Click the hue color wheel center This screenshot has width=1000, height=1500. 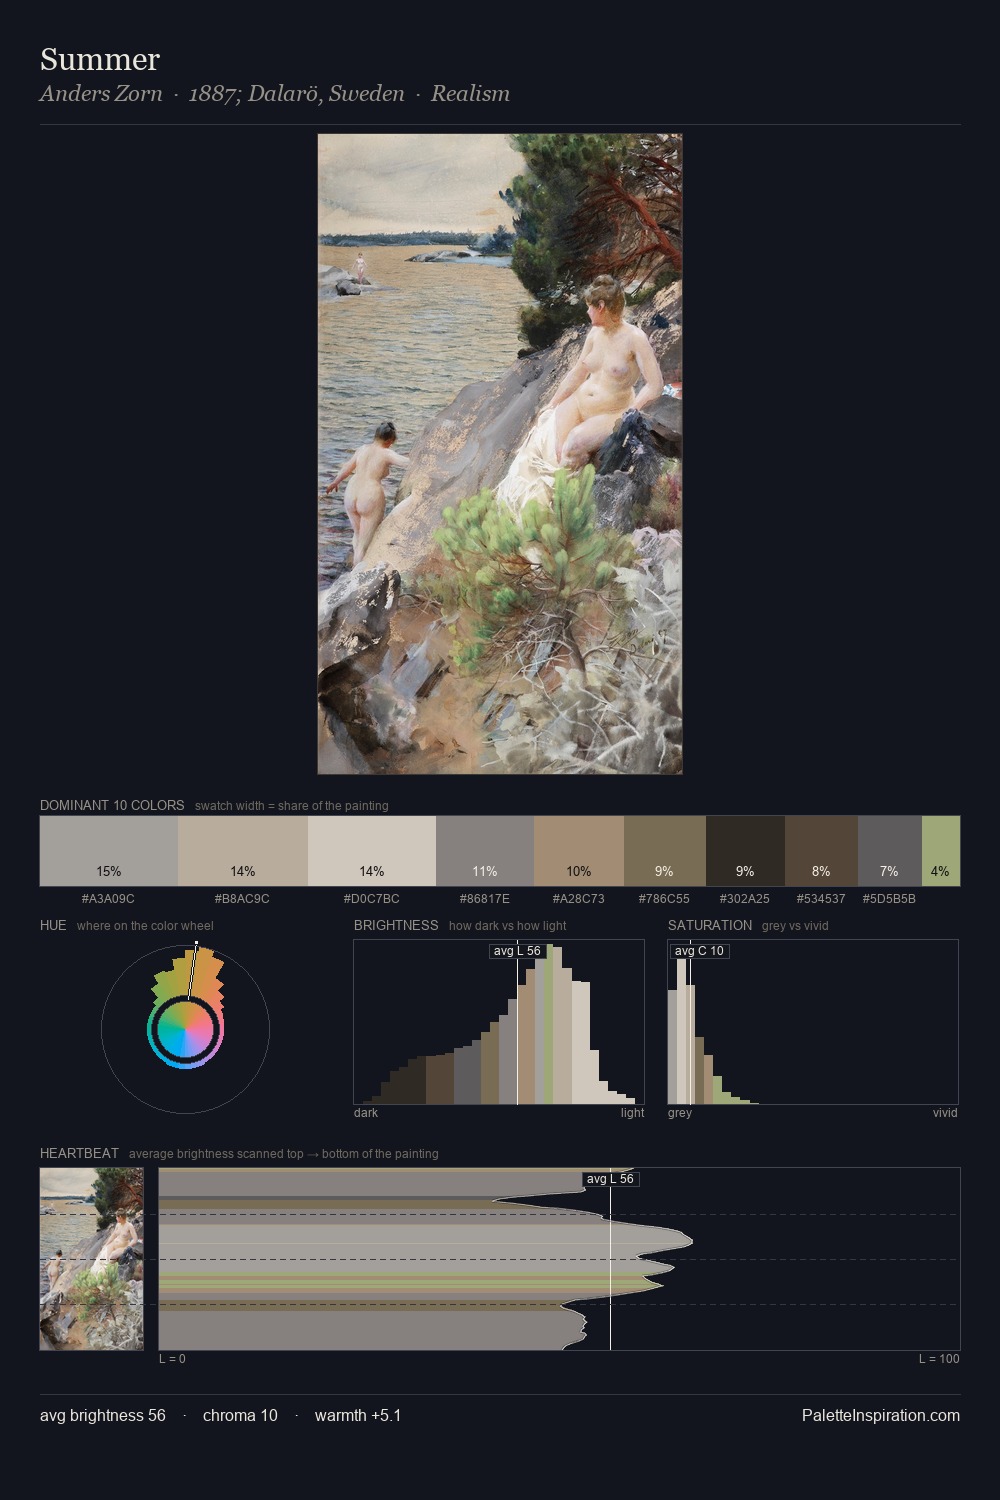pyautogui.click(x=185, y=1029)
